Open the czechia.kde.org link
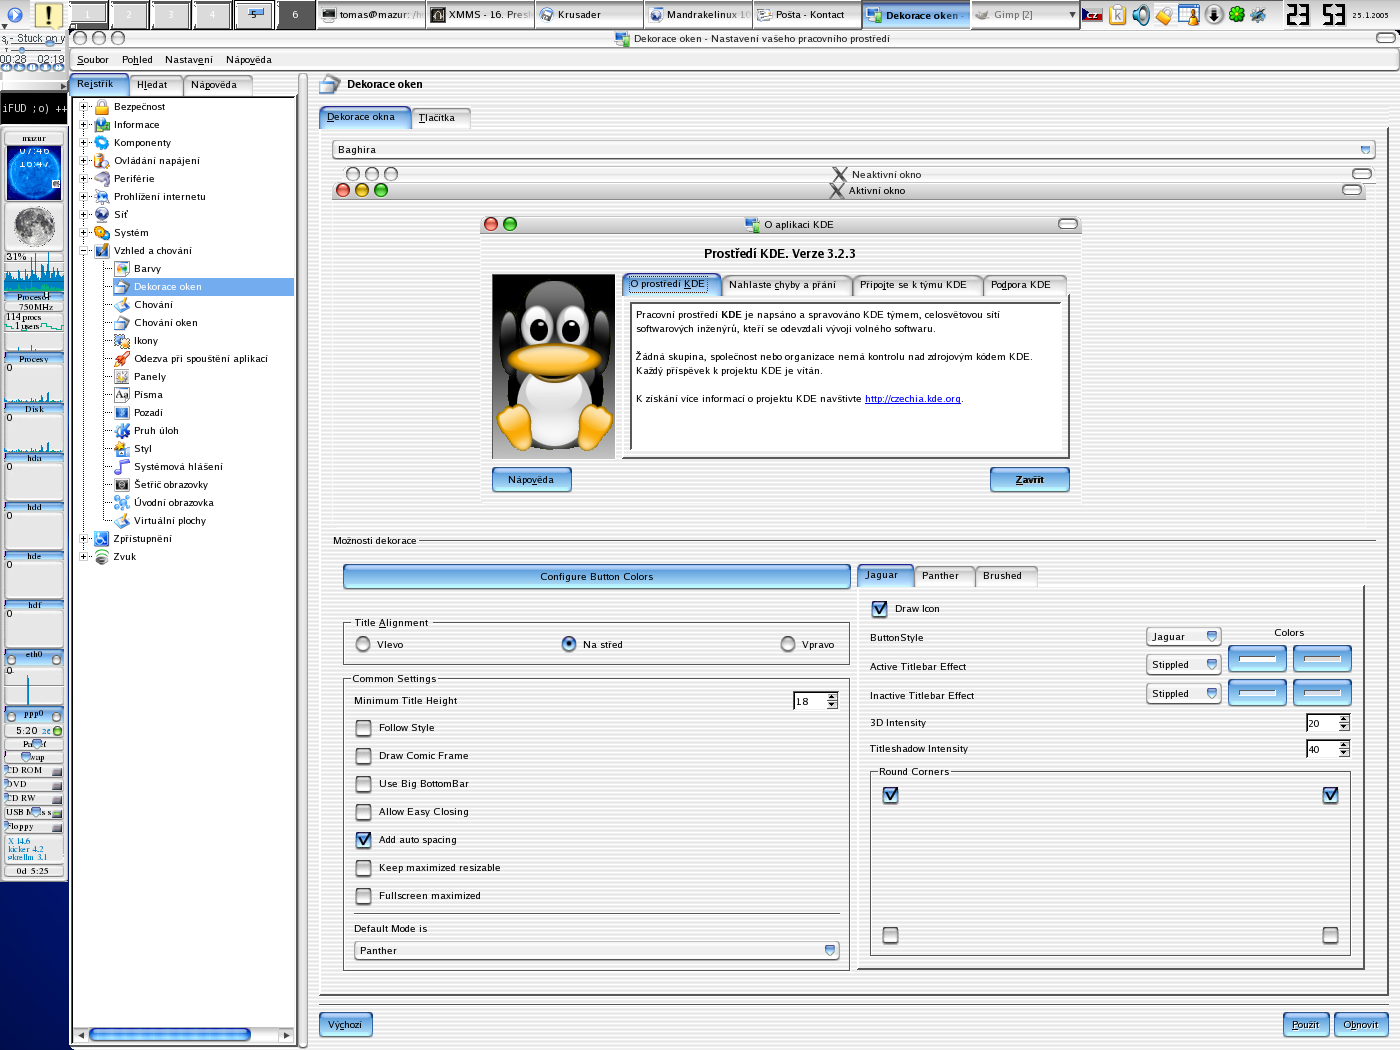The height and width of the screenshot is (1050, 1400). point(913,399)
